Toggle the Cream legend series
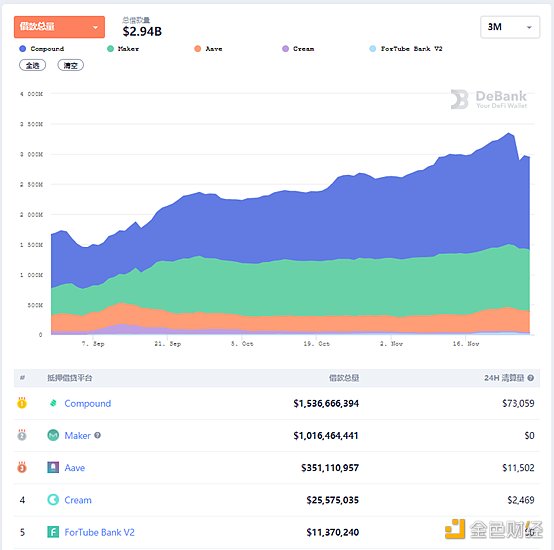 [x=298, y=49]
